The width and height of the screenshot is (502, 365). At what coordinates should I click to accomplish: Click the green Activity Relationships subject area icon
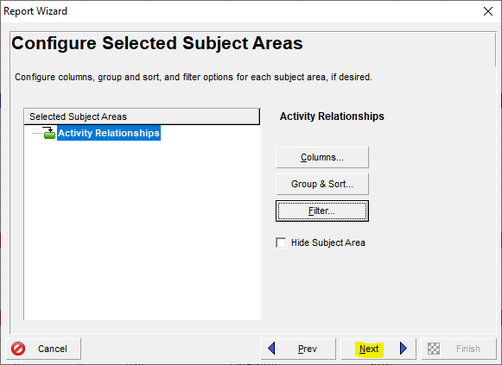49,133
